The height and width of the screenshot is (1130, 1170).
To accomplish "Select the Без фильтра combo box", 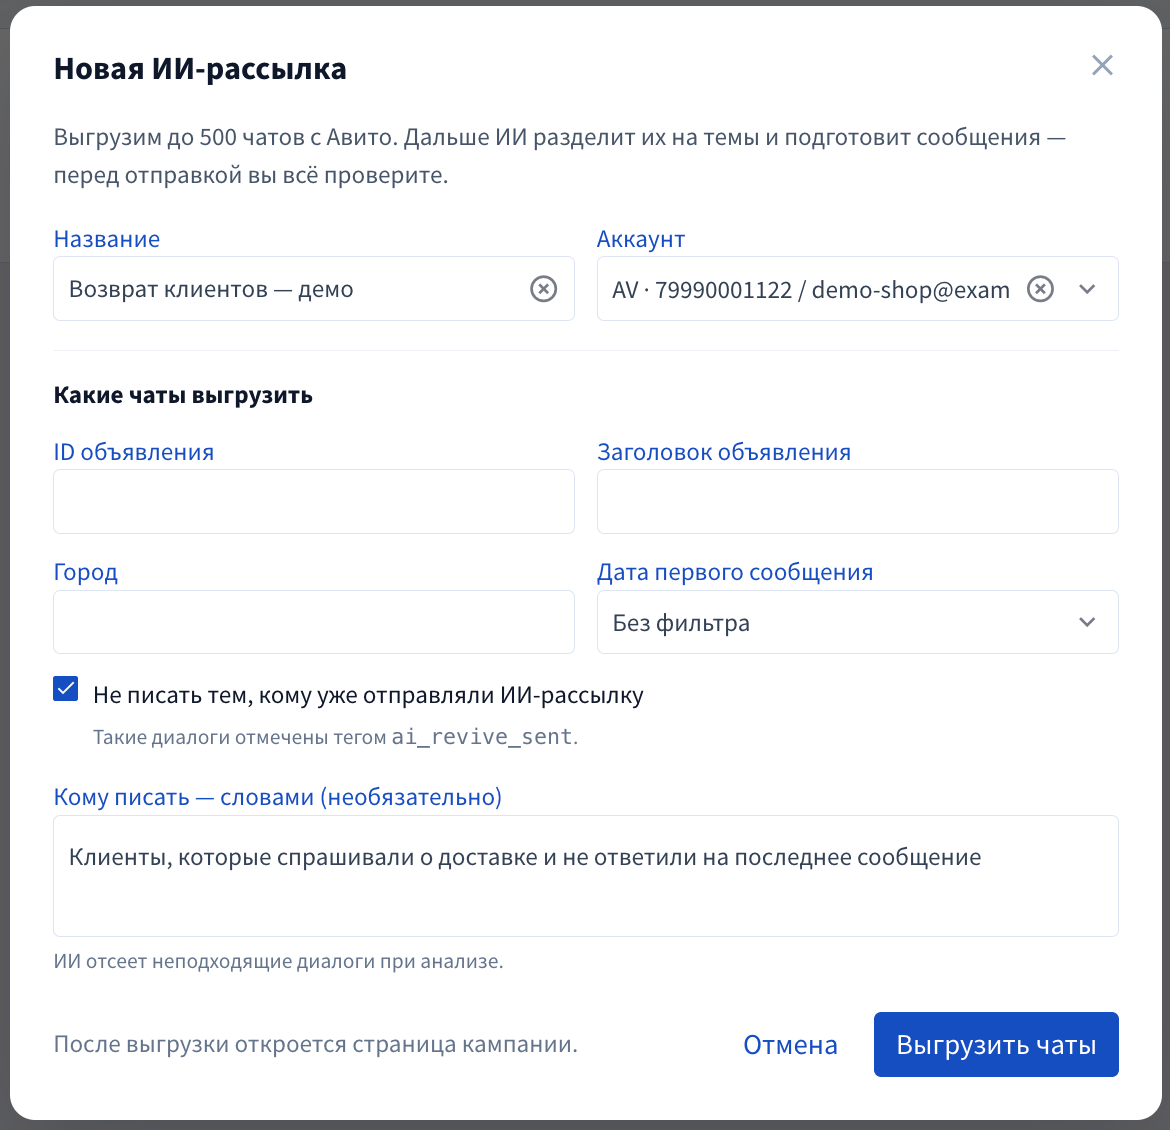I will 857,622.
